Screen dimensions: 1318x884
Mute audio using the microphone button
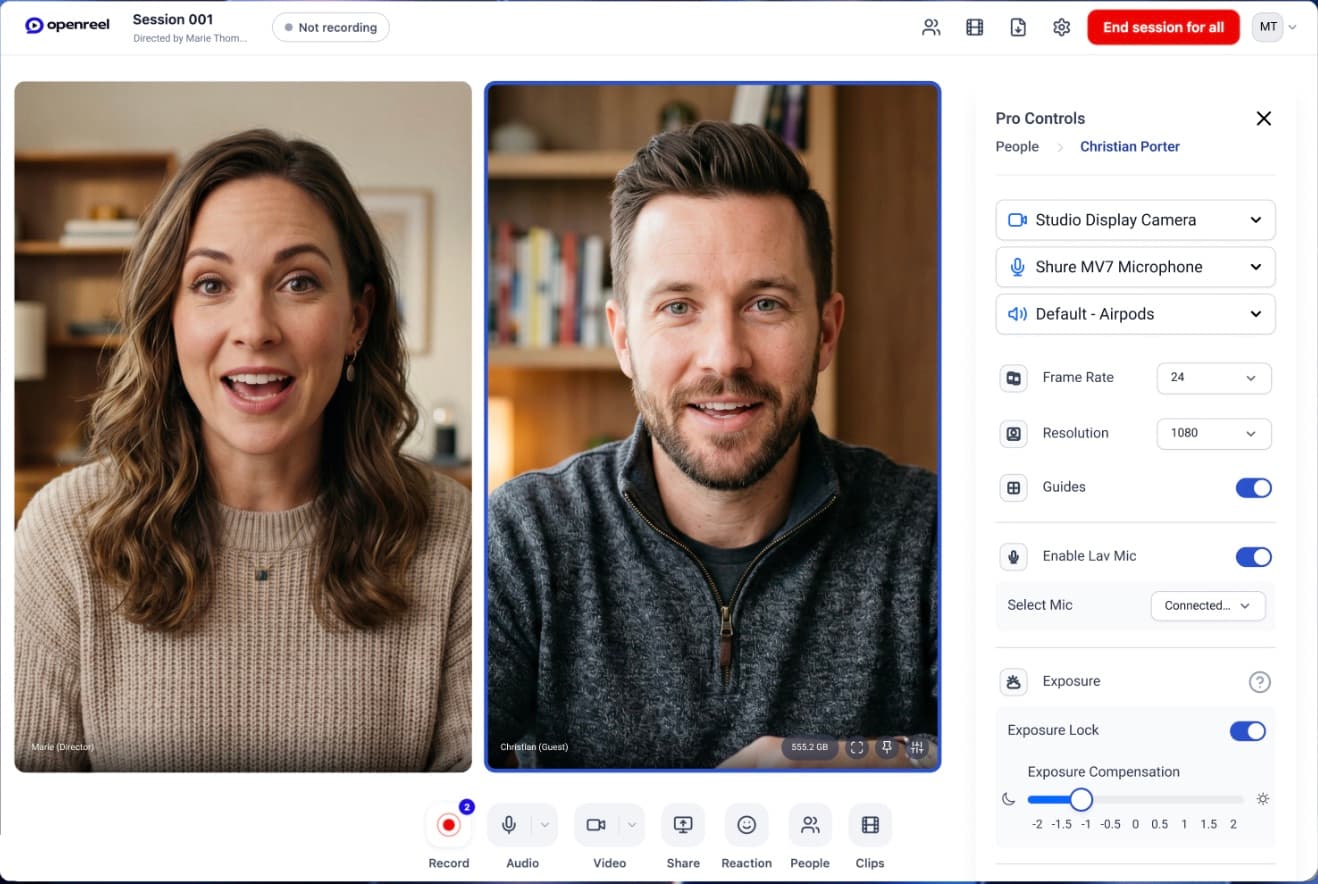tap(509, 825)
